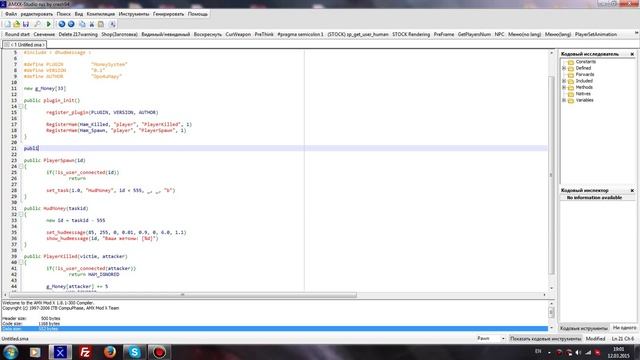
Task: Click the blue Redo arrow icon
Action: pos(71,24)
